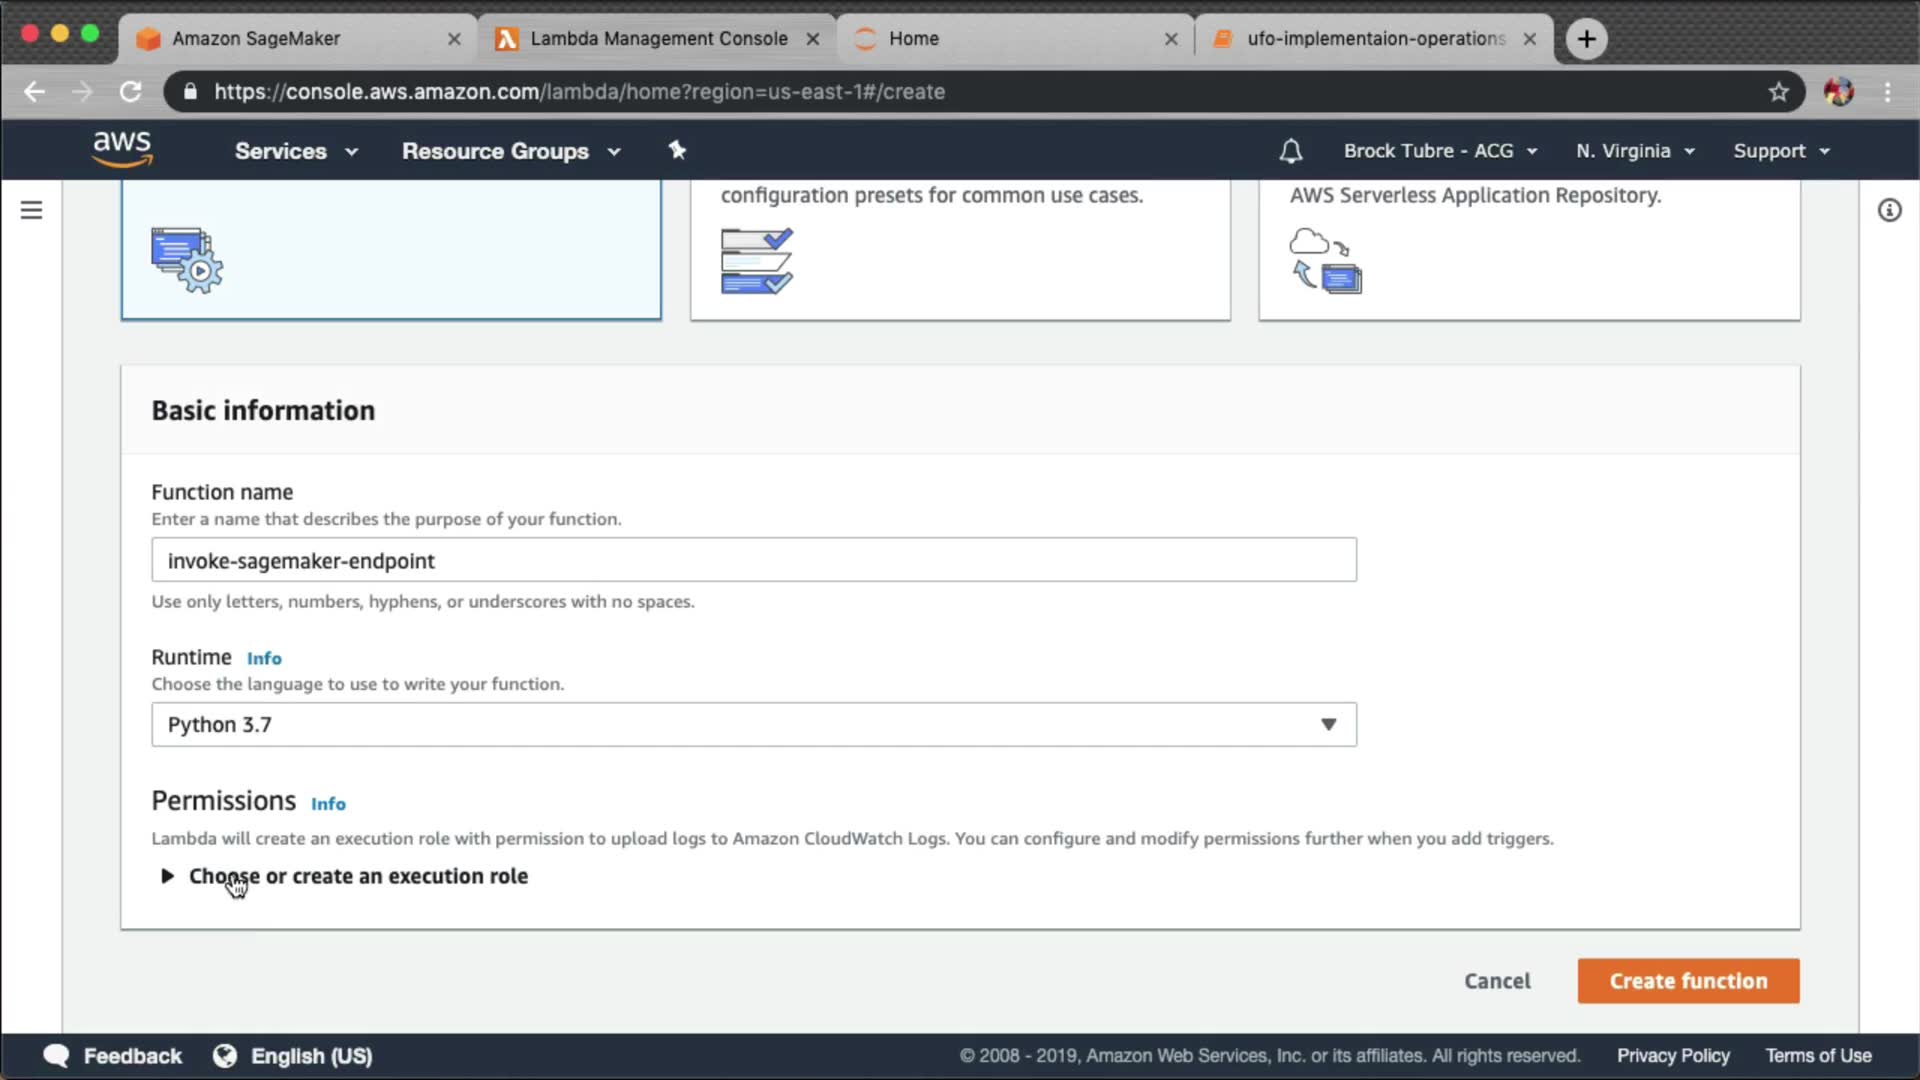Open the Runtime Info link

pos(264,658)
